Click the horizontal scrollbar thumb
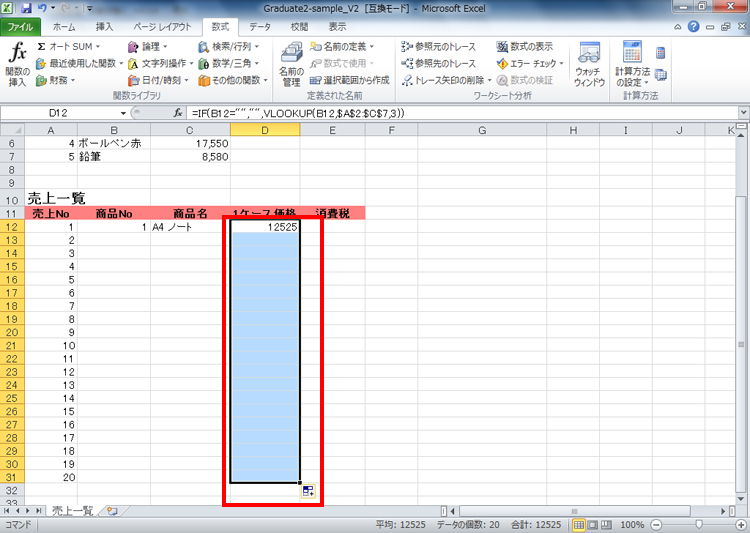The width and height of the screenshot is (750, 533). tap(574, 511)
